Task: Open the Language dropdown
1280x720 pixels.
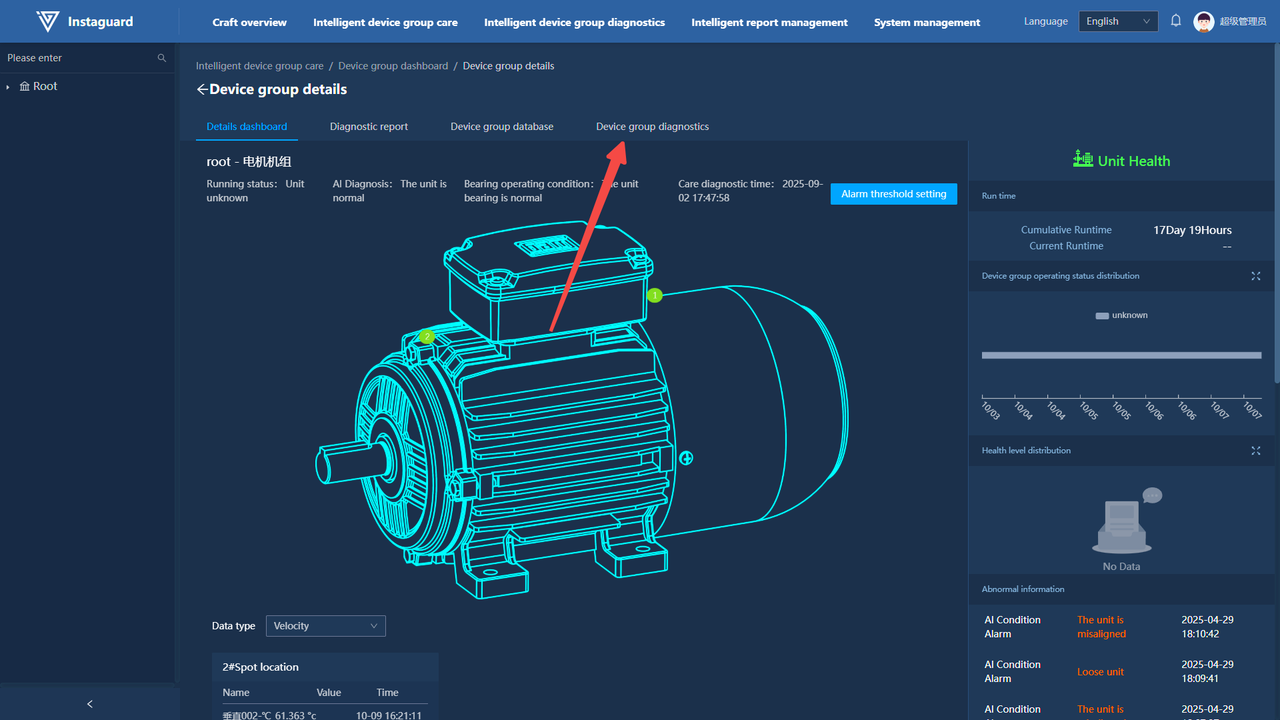Action: click(1117, 21)
